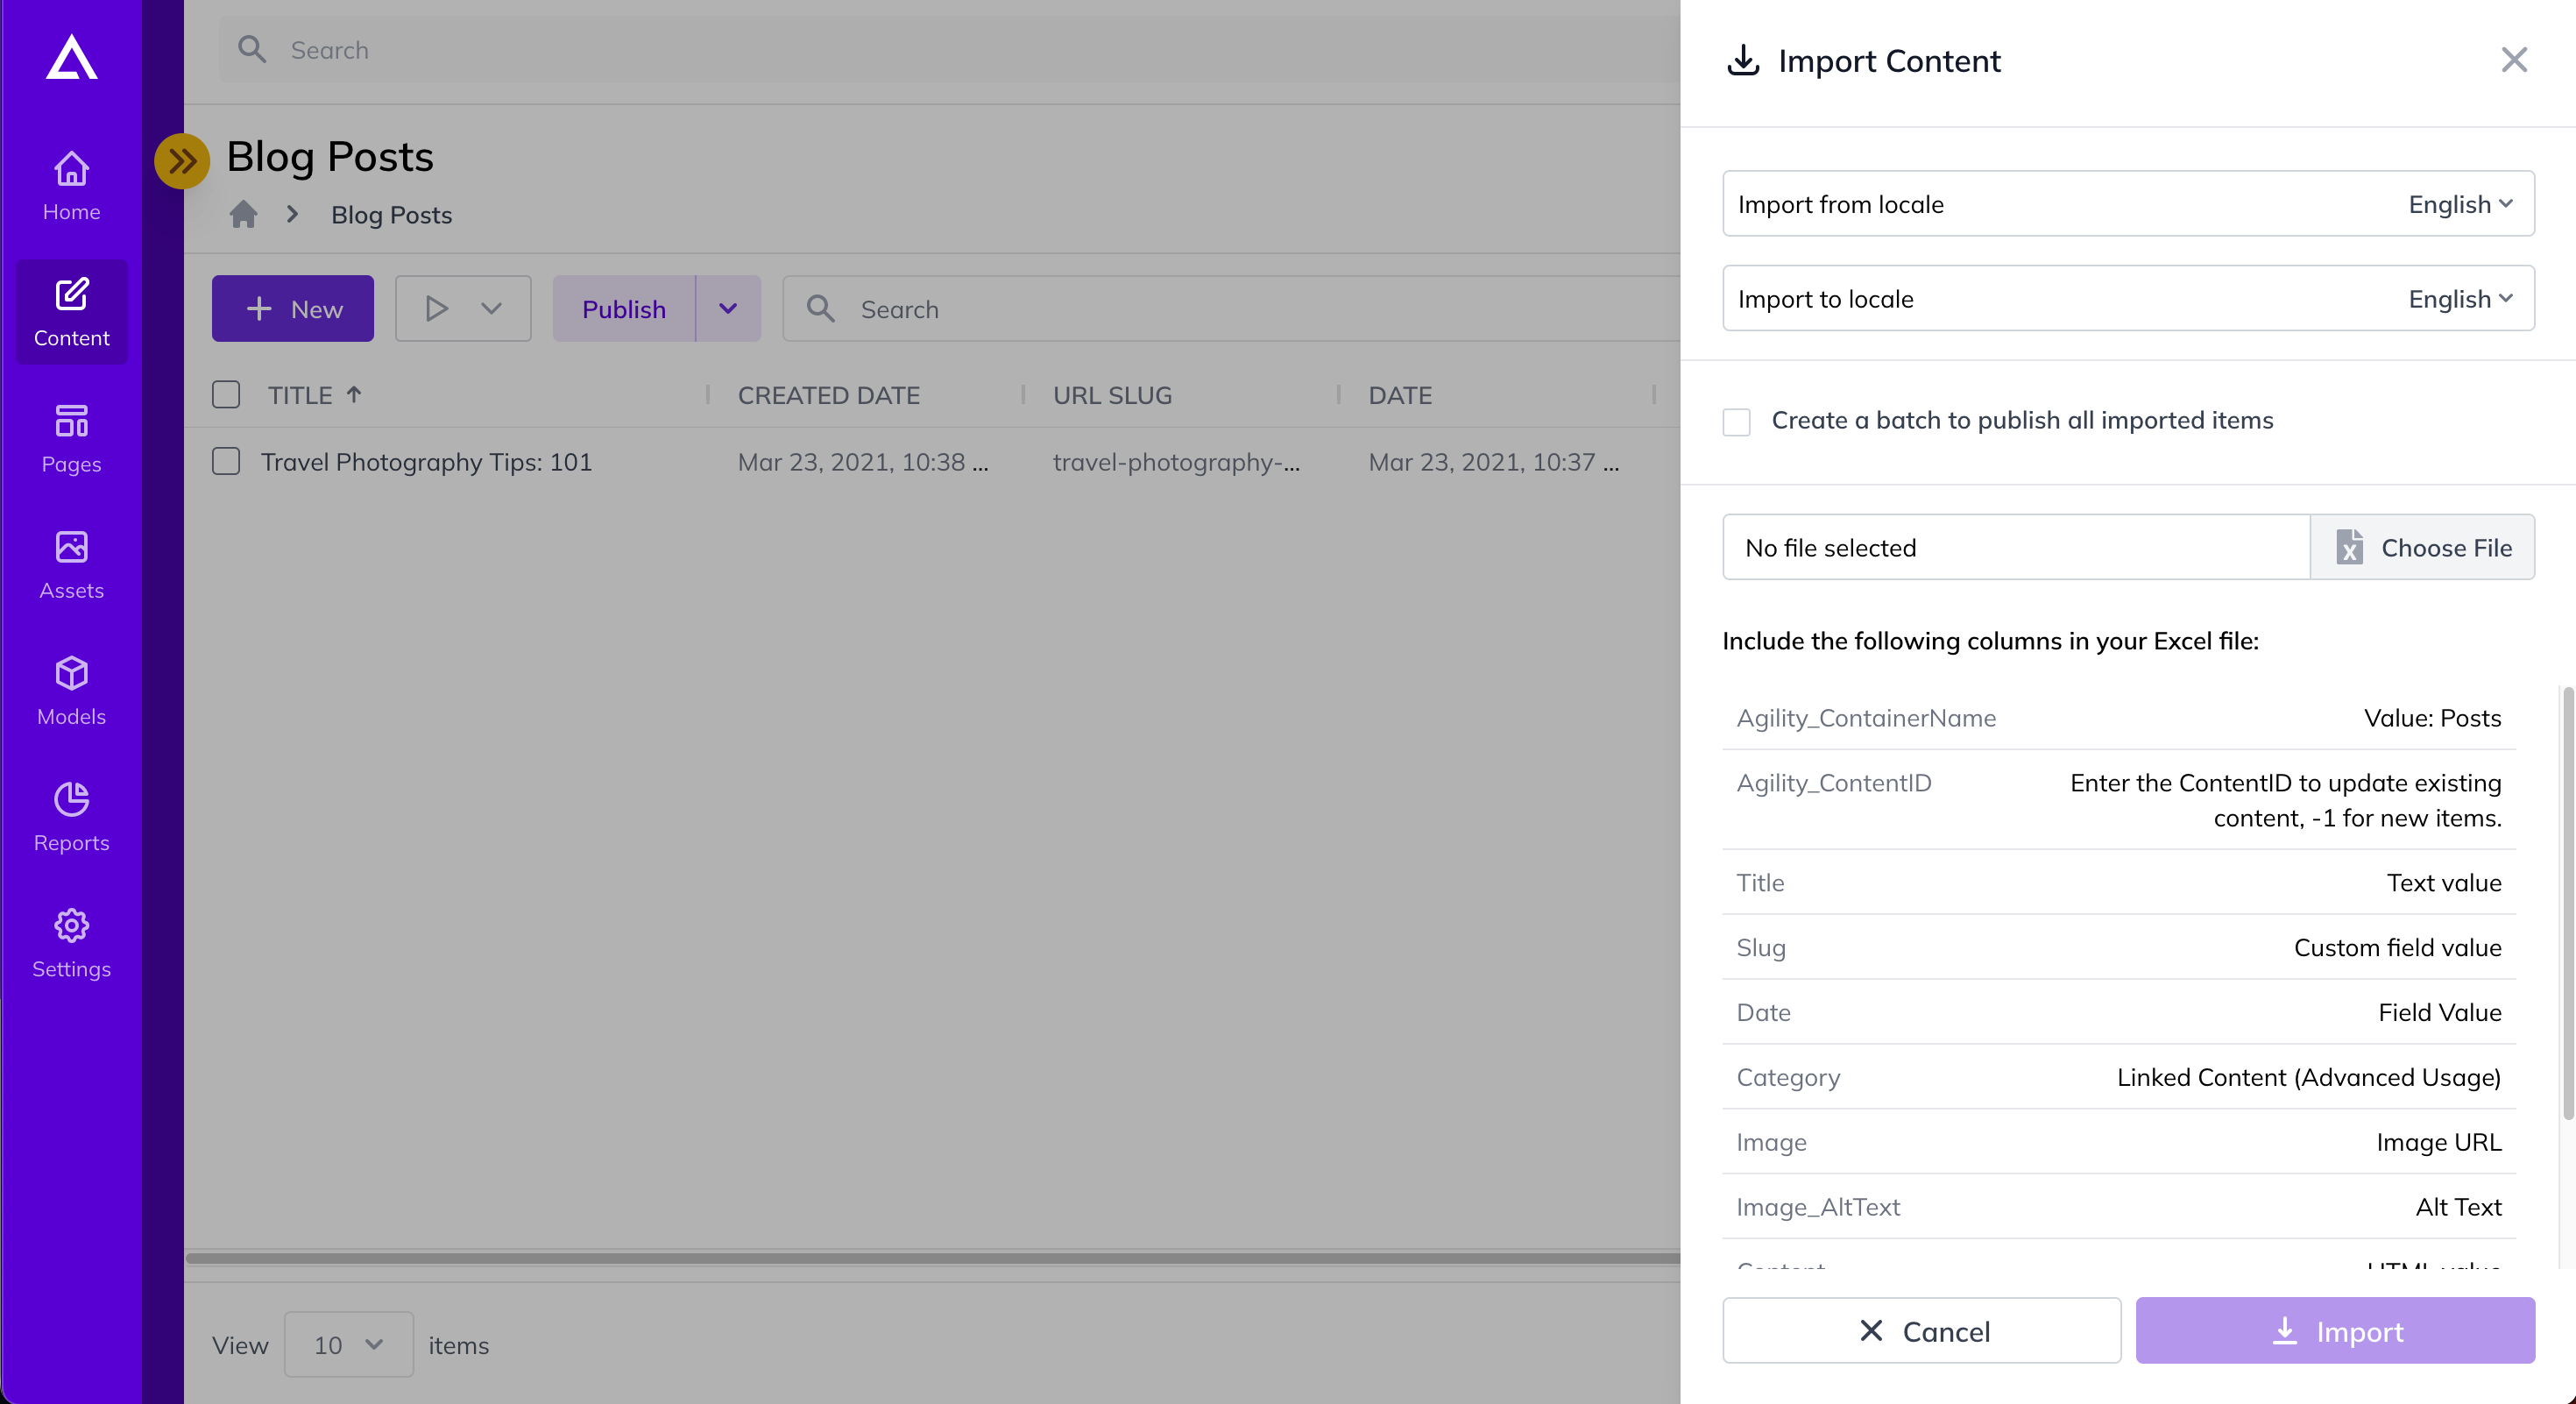Click the Import Content download icon

1743,60
